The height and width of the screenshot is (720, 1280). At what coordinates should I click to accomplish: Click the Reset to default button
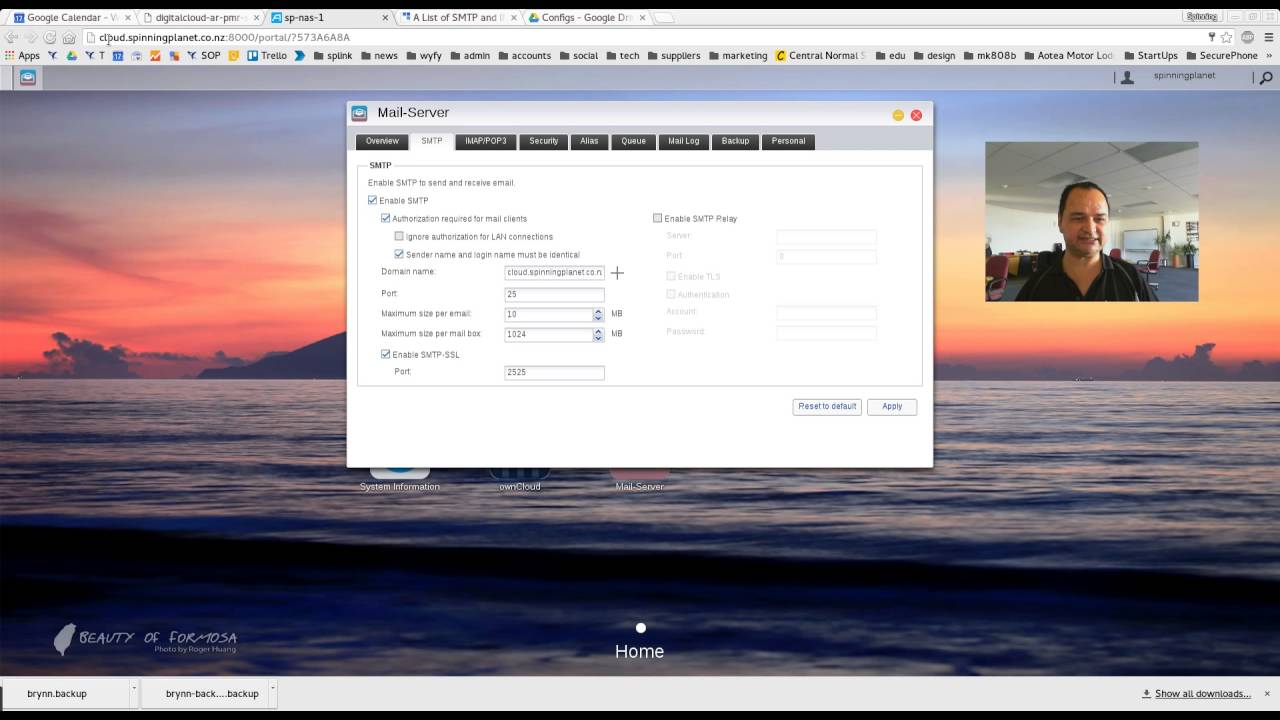point(827,406)
